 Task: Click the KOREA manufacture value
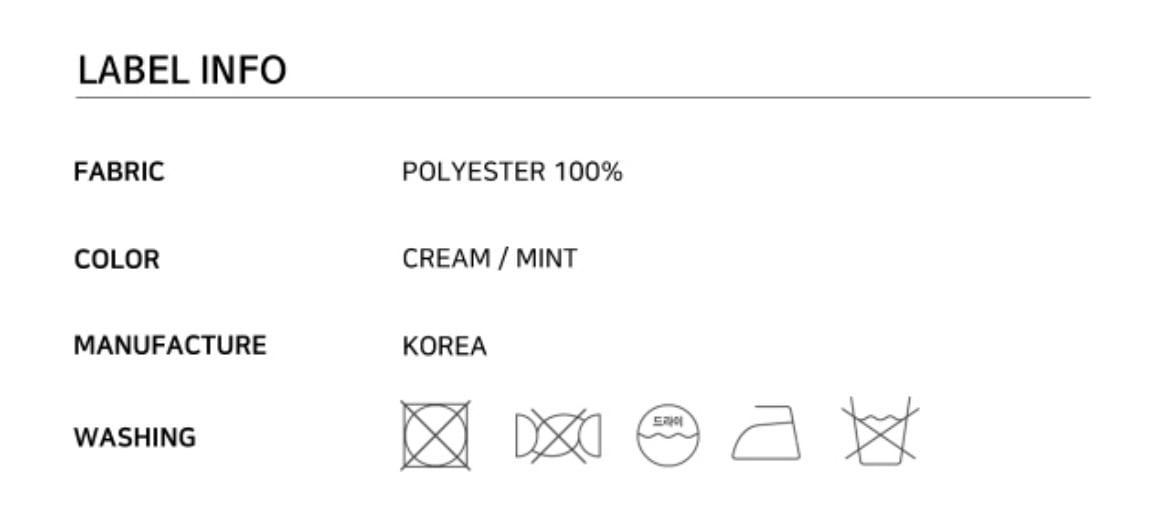445,346
